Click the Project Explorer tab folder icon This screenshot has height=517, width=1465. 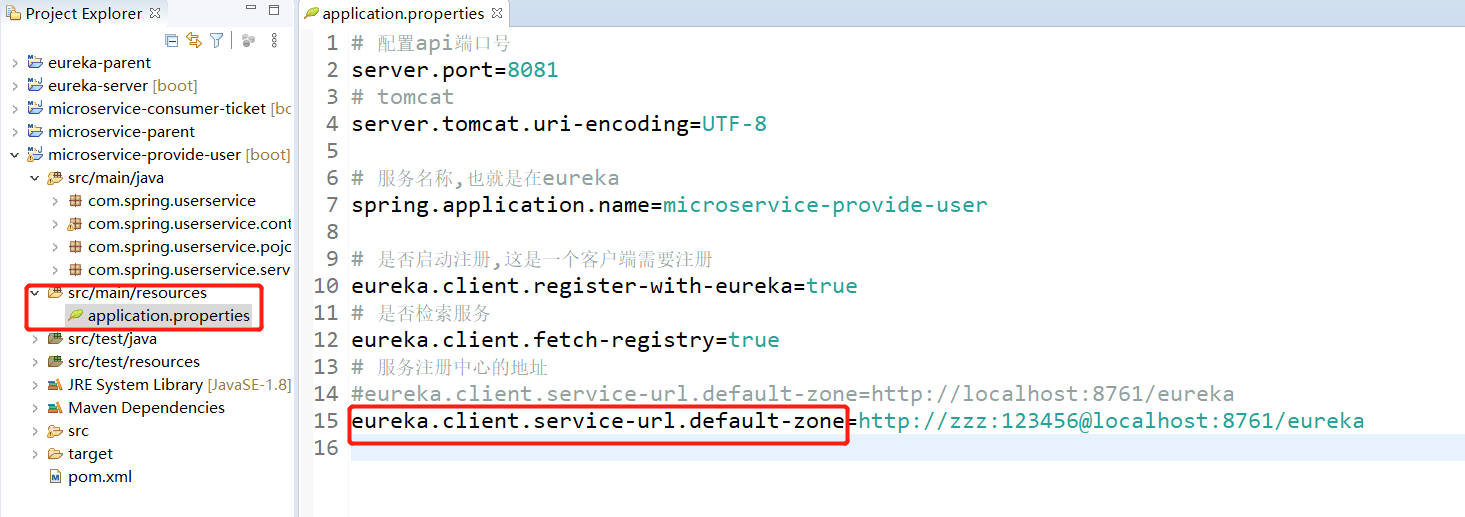click(13, 13)
